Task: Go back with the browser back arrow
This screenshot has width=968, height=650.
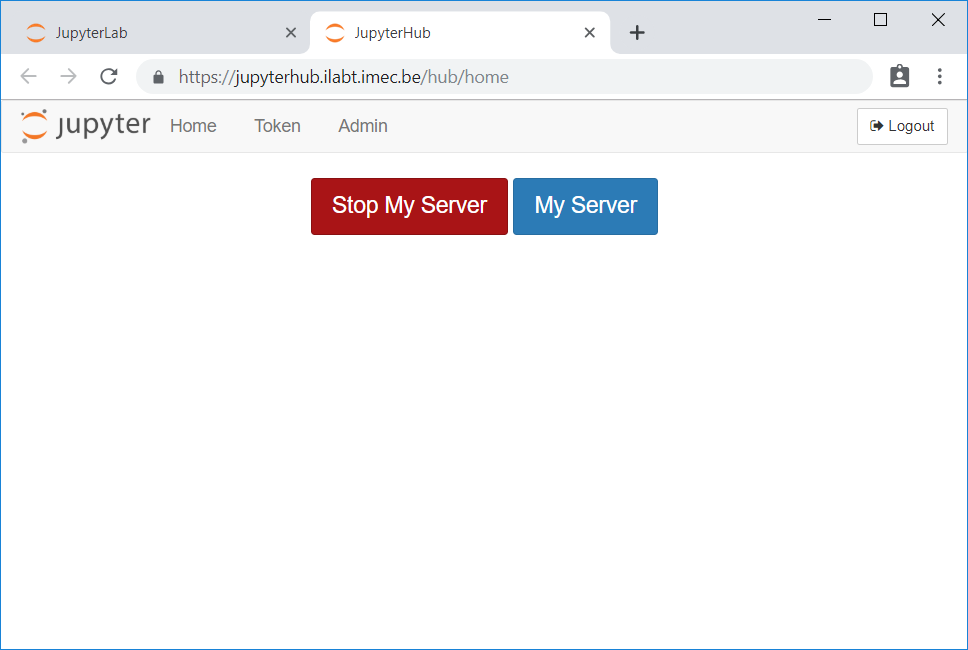Action: pos(28,77)
